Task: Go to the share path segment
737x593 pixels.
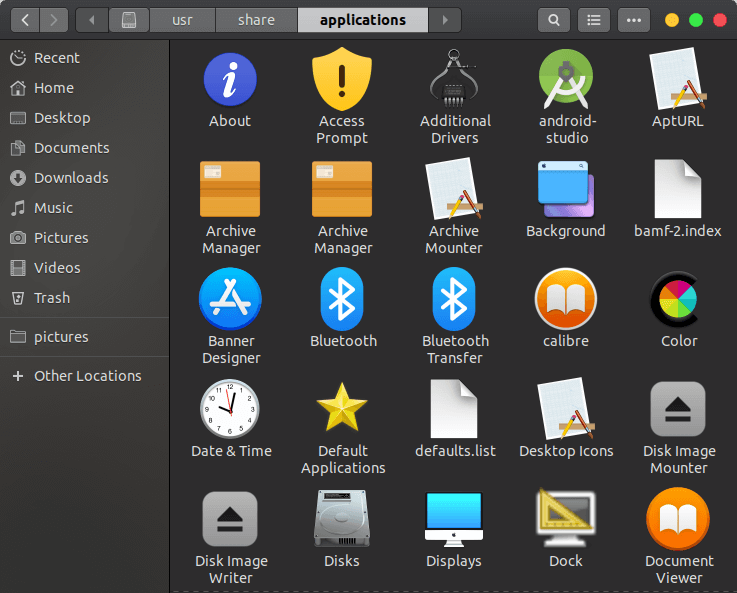Action: click(256, 20)
